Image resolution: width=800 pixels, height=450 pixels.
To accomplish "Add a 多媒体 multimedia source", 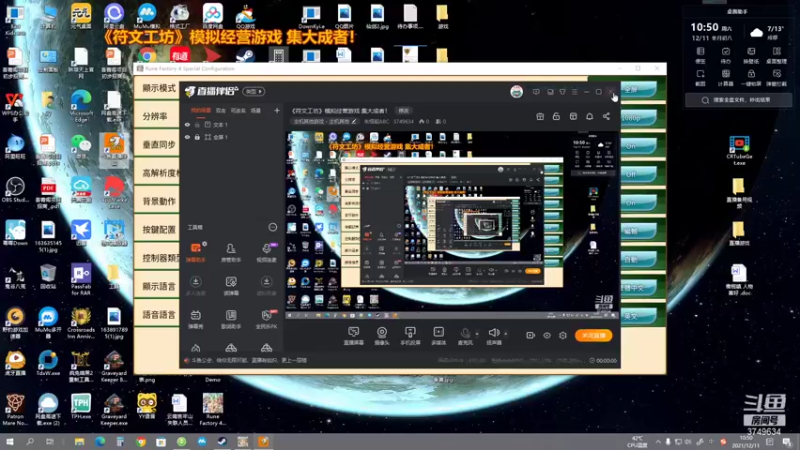I will [438, 336].
